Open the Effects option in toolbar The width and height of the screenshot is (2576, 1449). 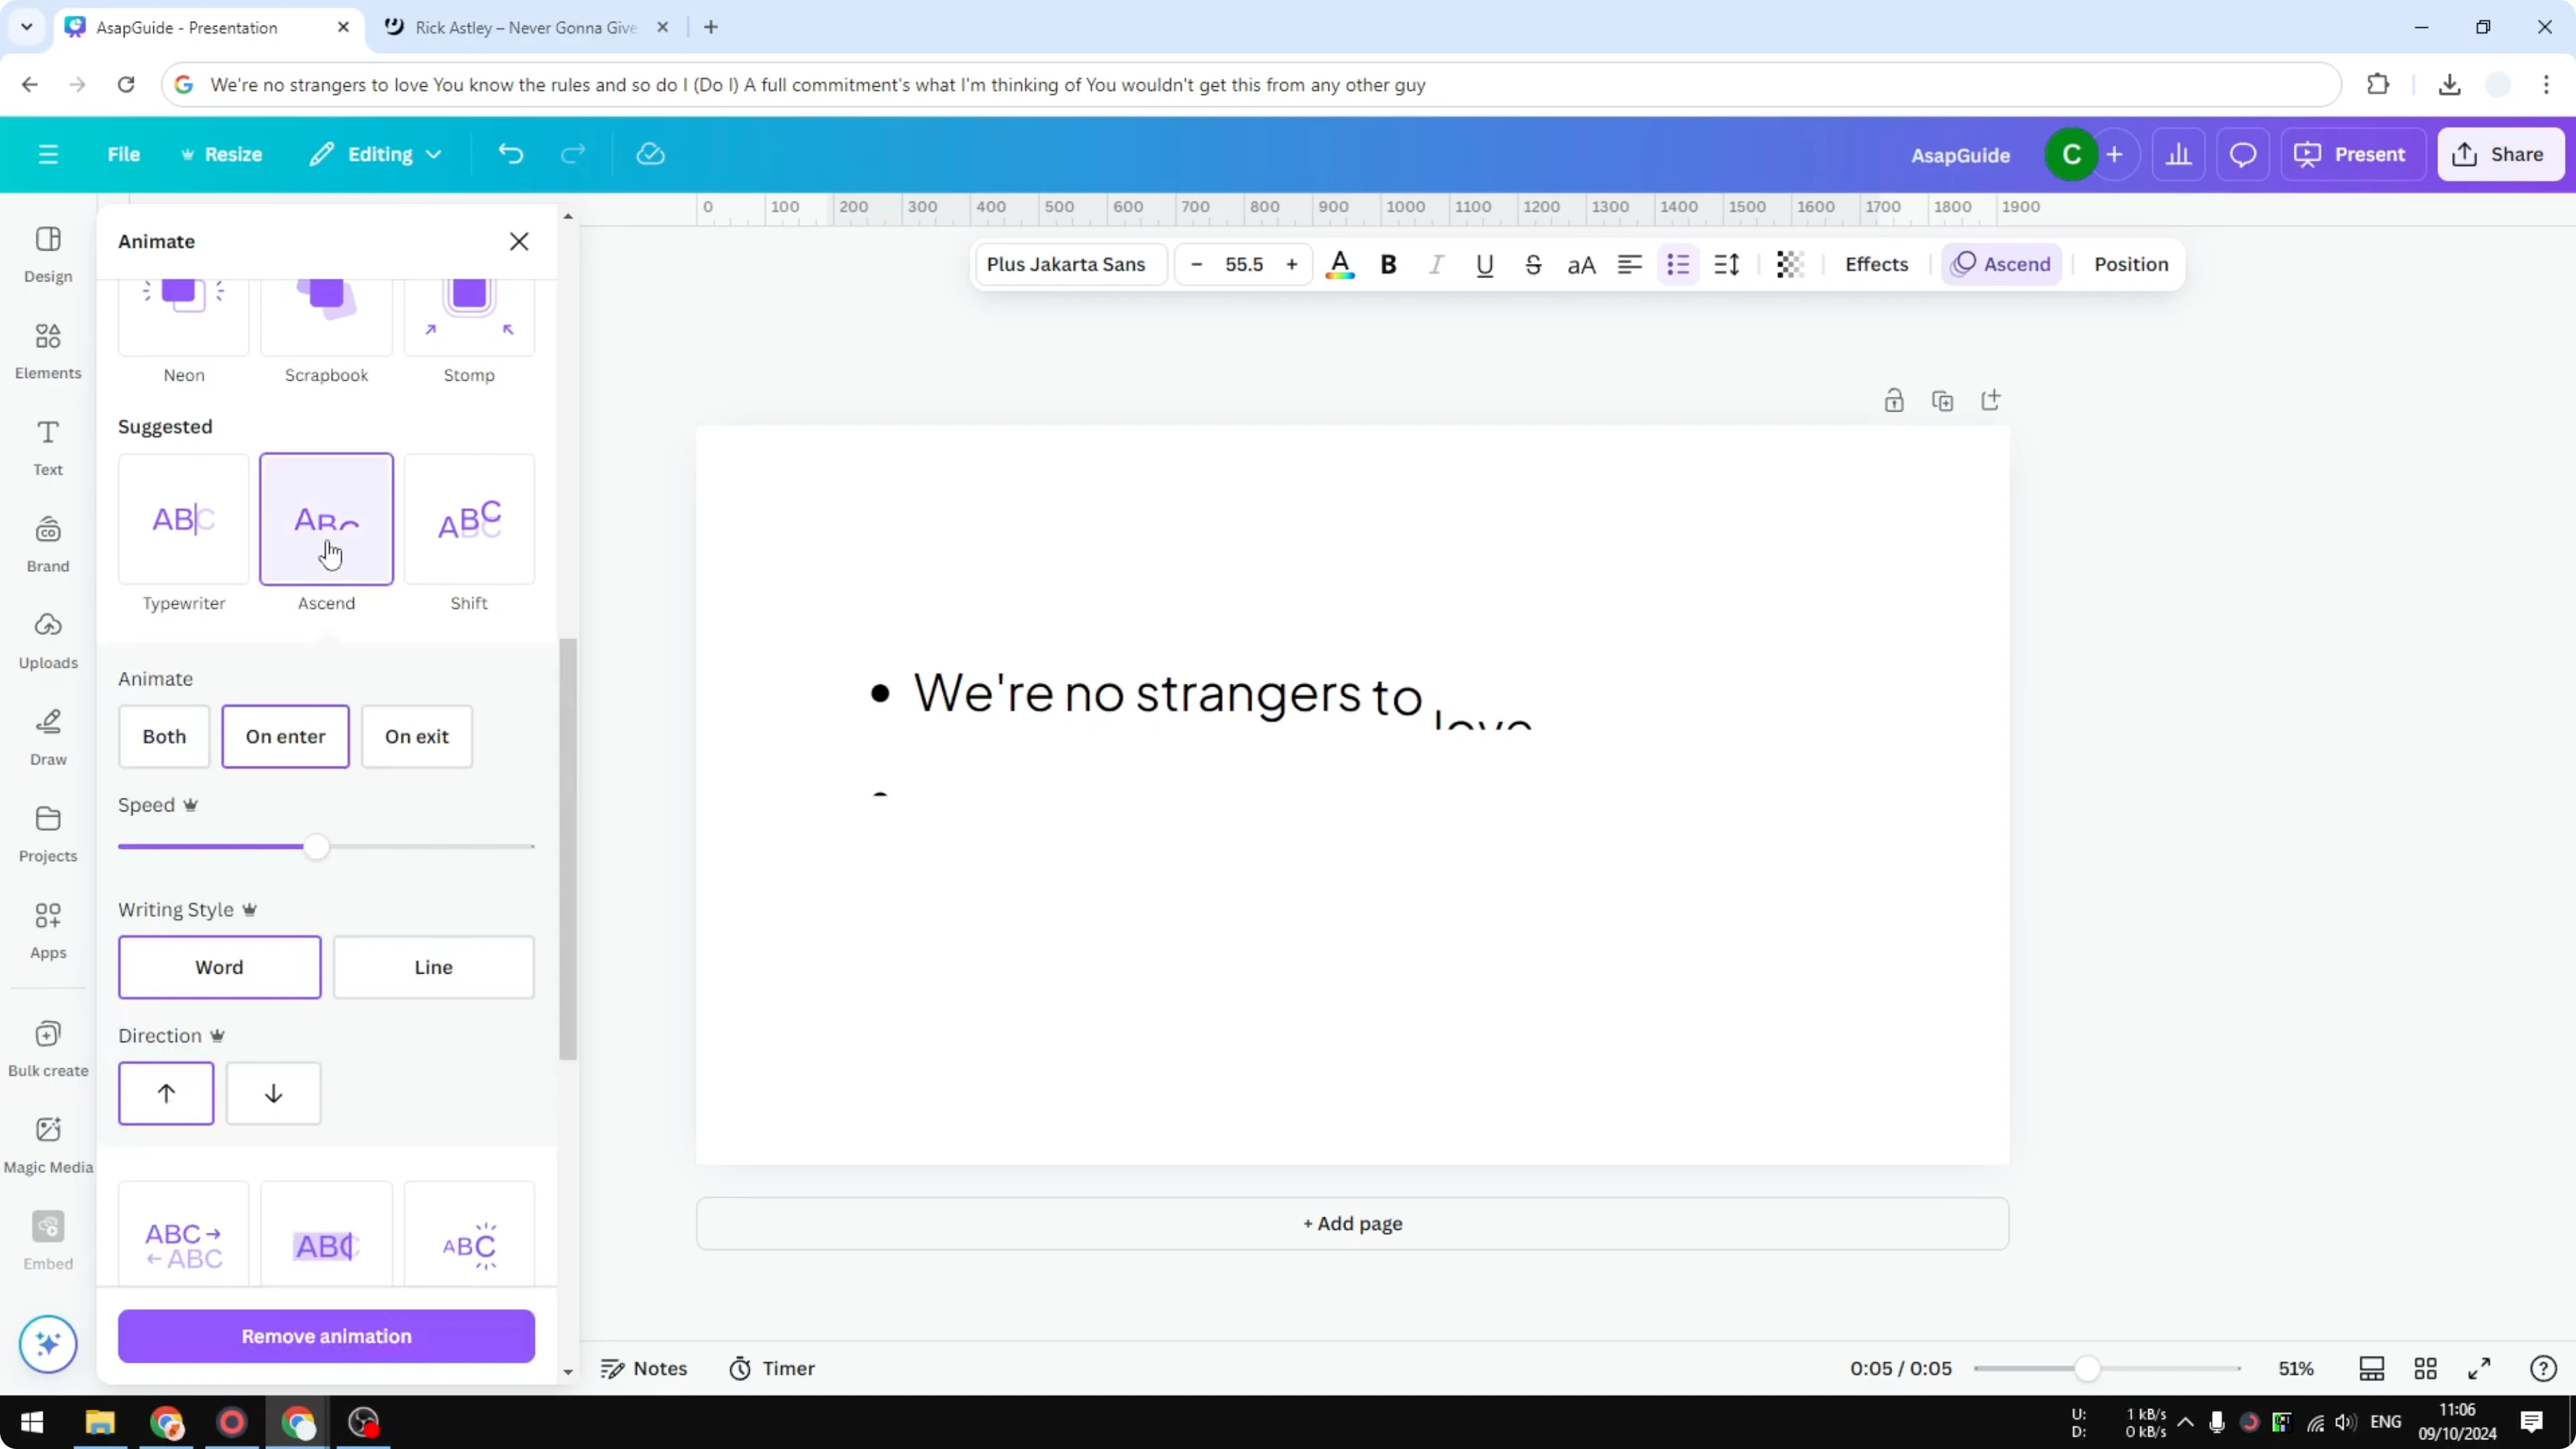point(1876,264)
